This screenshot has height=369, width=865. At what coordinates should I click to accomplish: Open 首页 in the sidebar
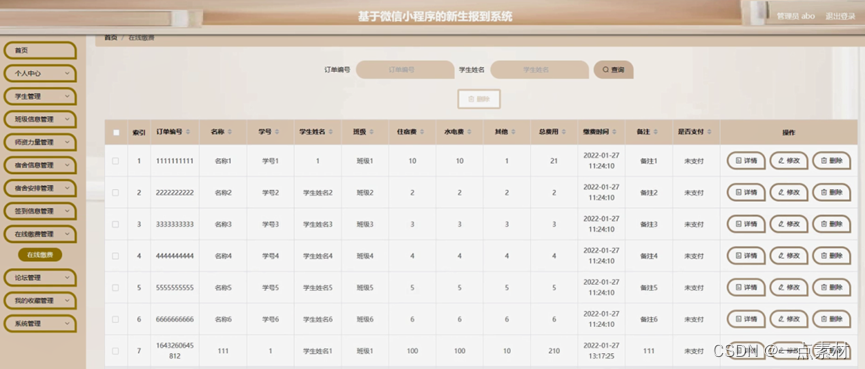click(40, 50)
